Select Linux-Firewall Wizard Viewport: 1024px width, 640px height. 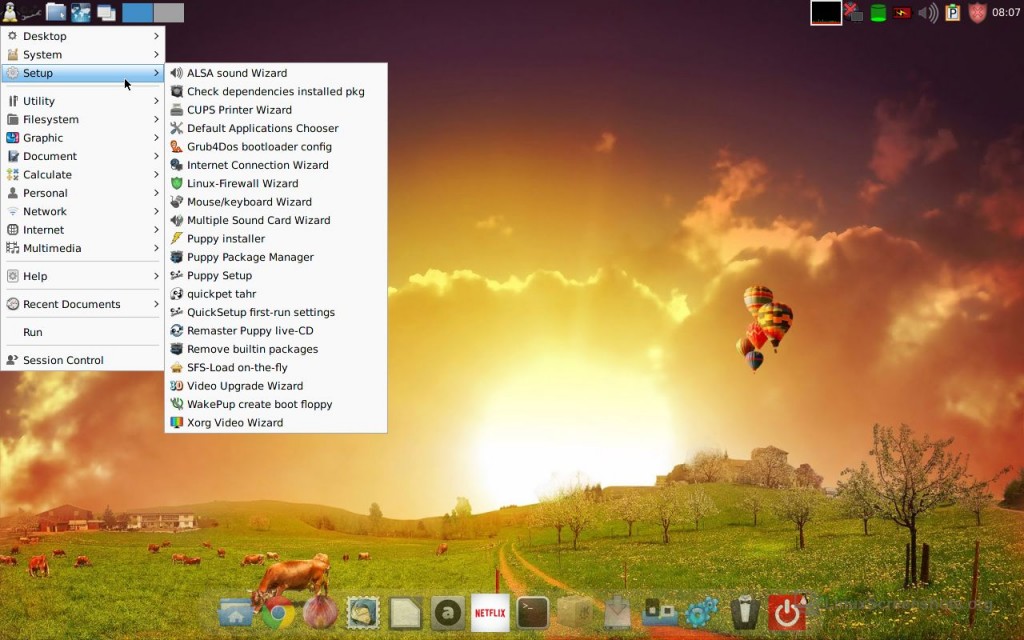pyautogui.click(x=242, y=183)
